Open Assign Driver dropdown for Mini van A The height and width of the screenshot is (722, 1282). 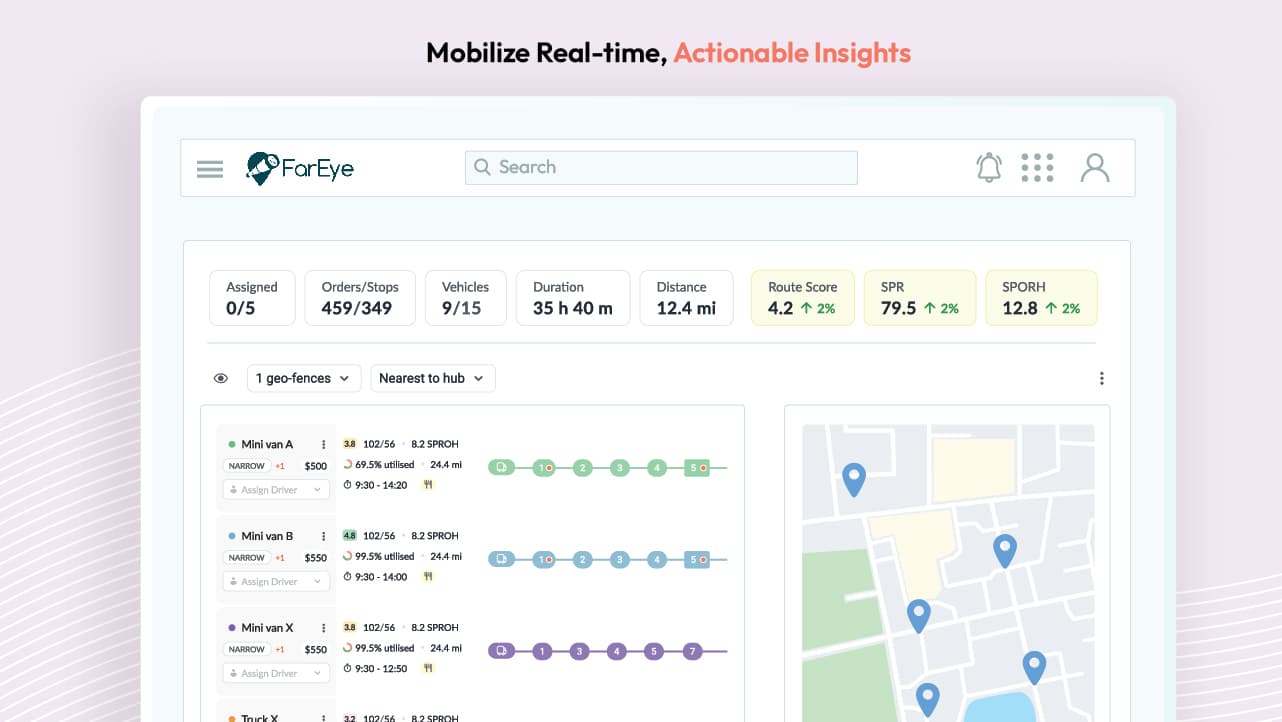[x=276, y=490]
